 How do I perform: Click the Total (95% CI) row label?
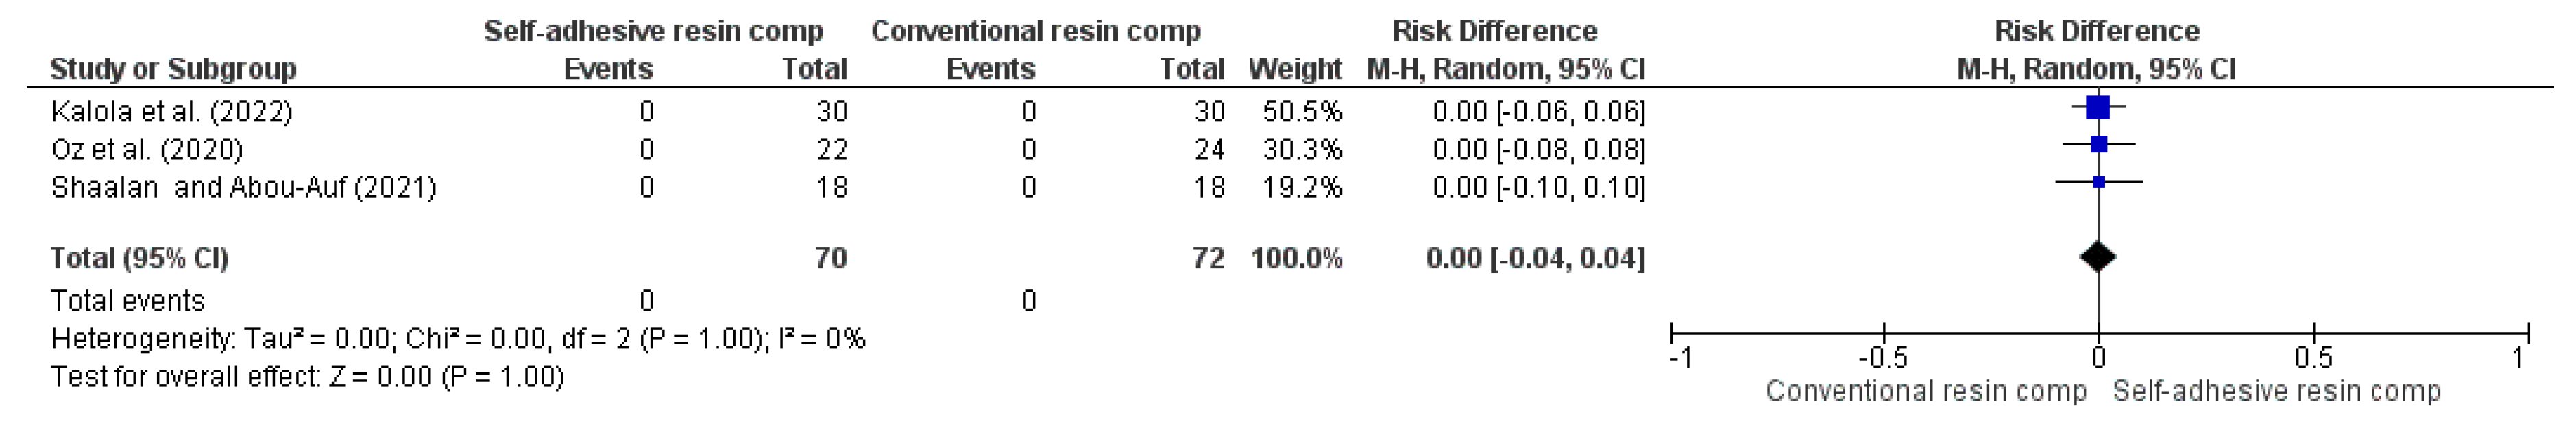point(139,258)
